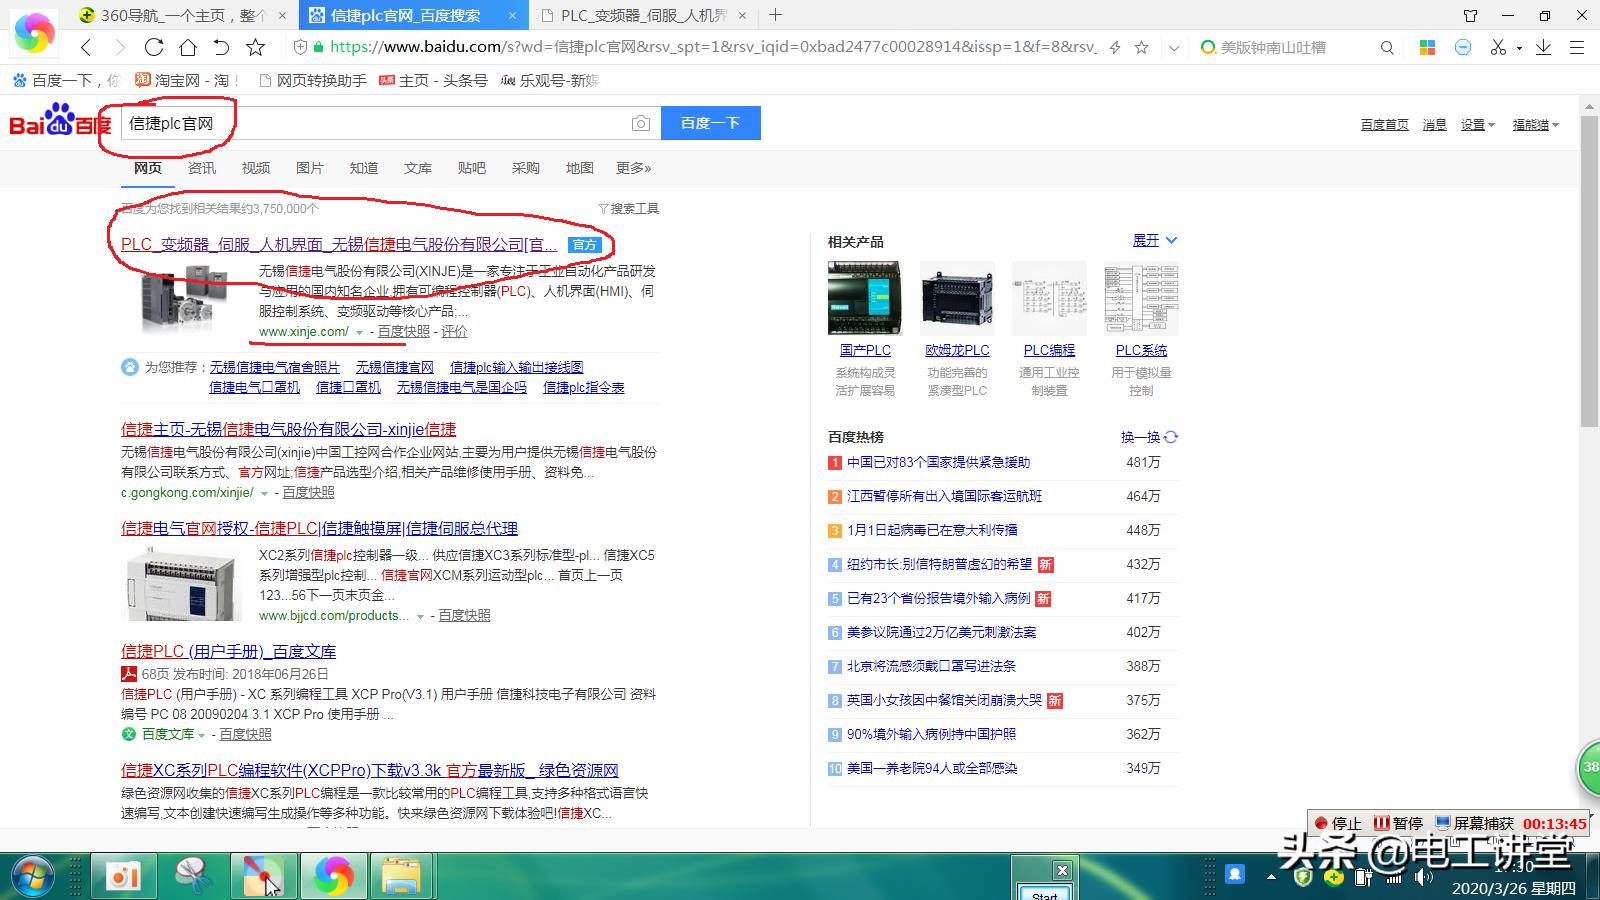Open the 设置 dropdown menu
The image size is (1600, 900).
1477,125
